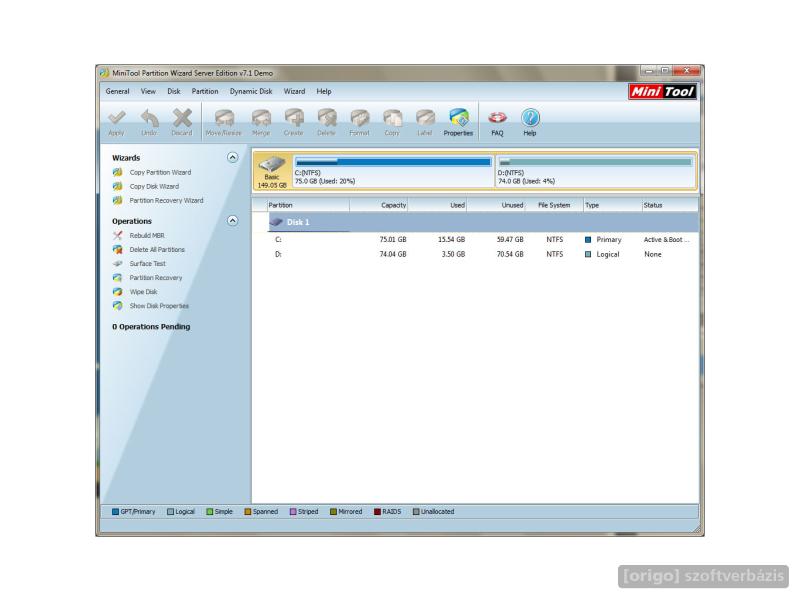The image size is (800, 600).
Task: Click the olive Mirrored legend swatch
Action: pyautogui.click(x=334, y=512)
